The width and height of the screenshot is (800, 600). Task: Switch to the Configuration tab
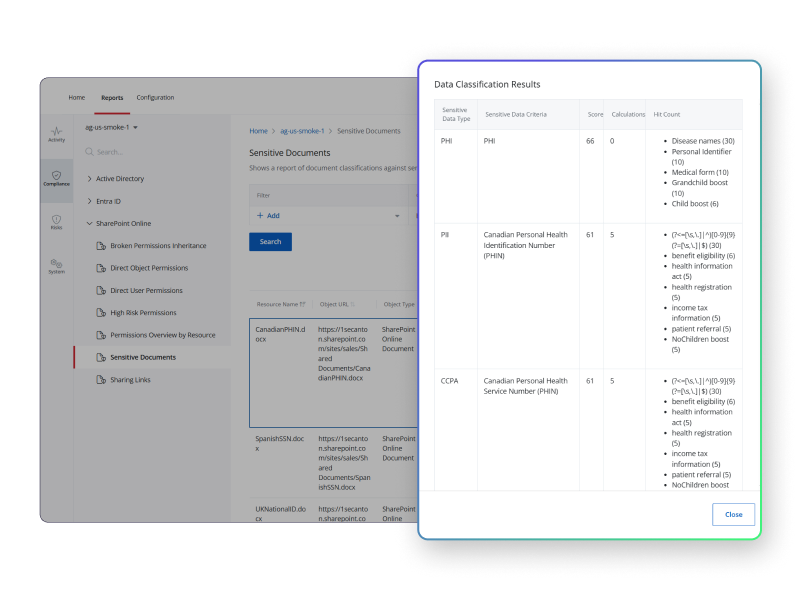155,97
